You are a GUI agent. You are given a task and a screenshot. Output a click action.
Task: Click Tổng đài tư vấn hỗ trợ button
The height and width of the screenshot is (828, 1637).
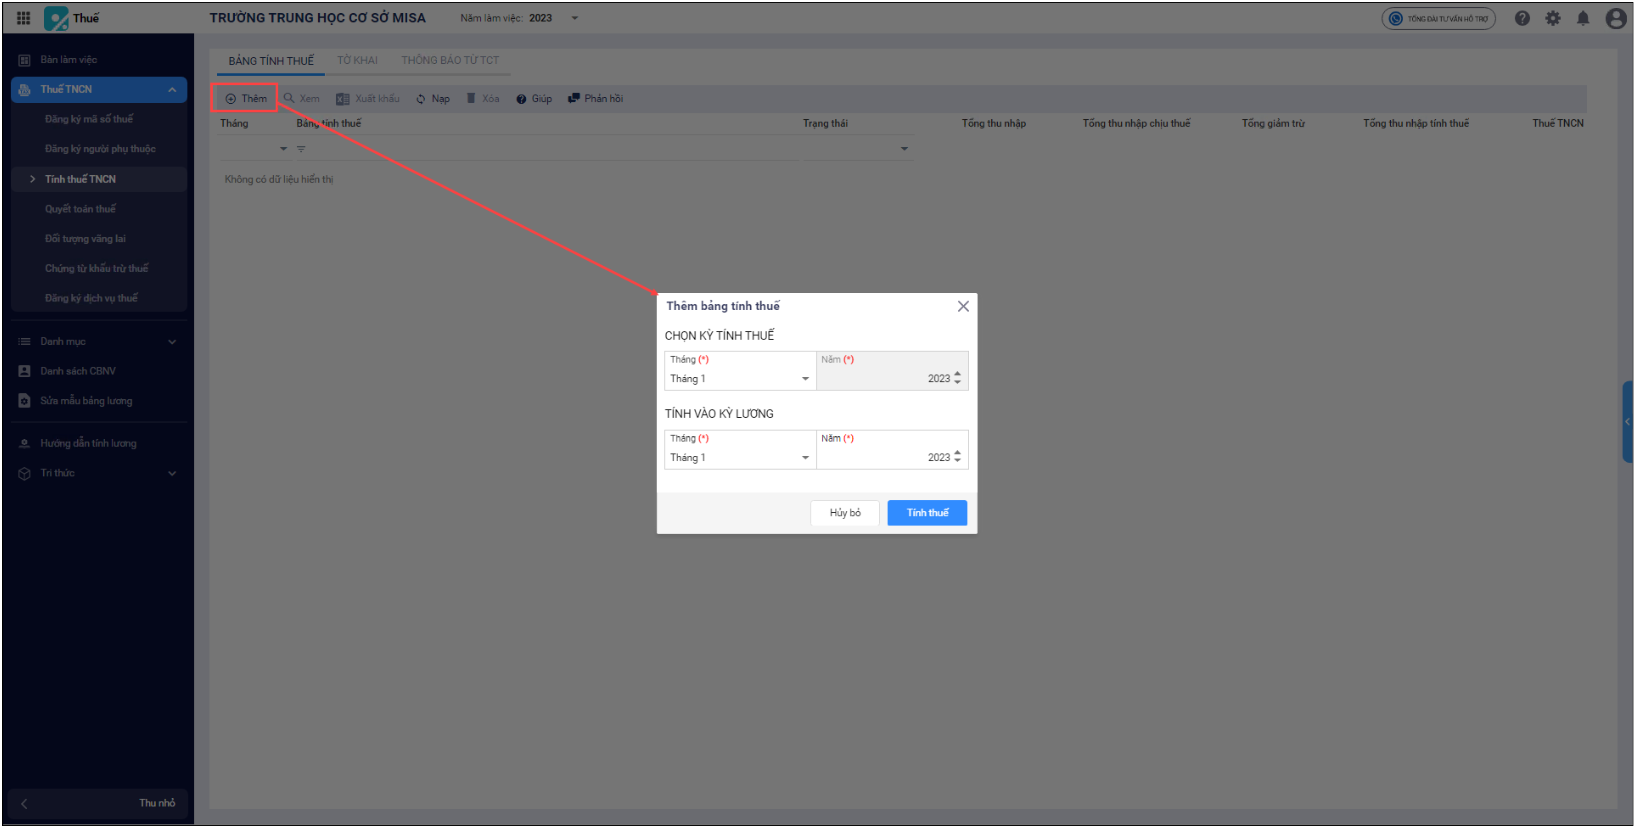pos(1439,18)
